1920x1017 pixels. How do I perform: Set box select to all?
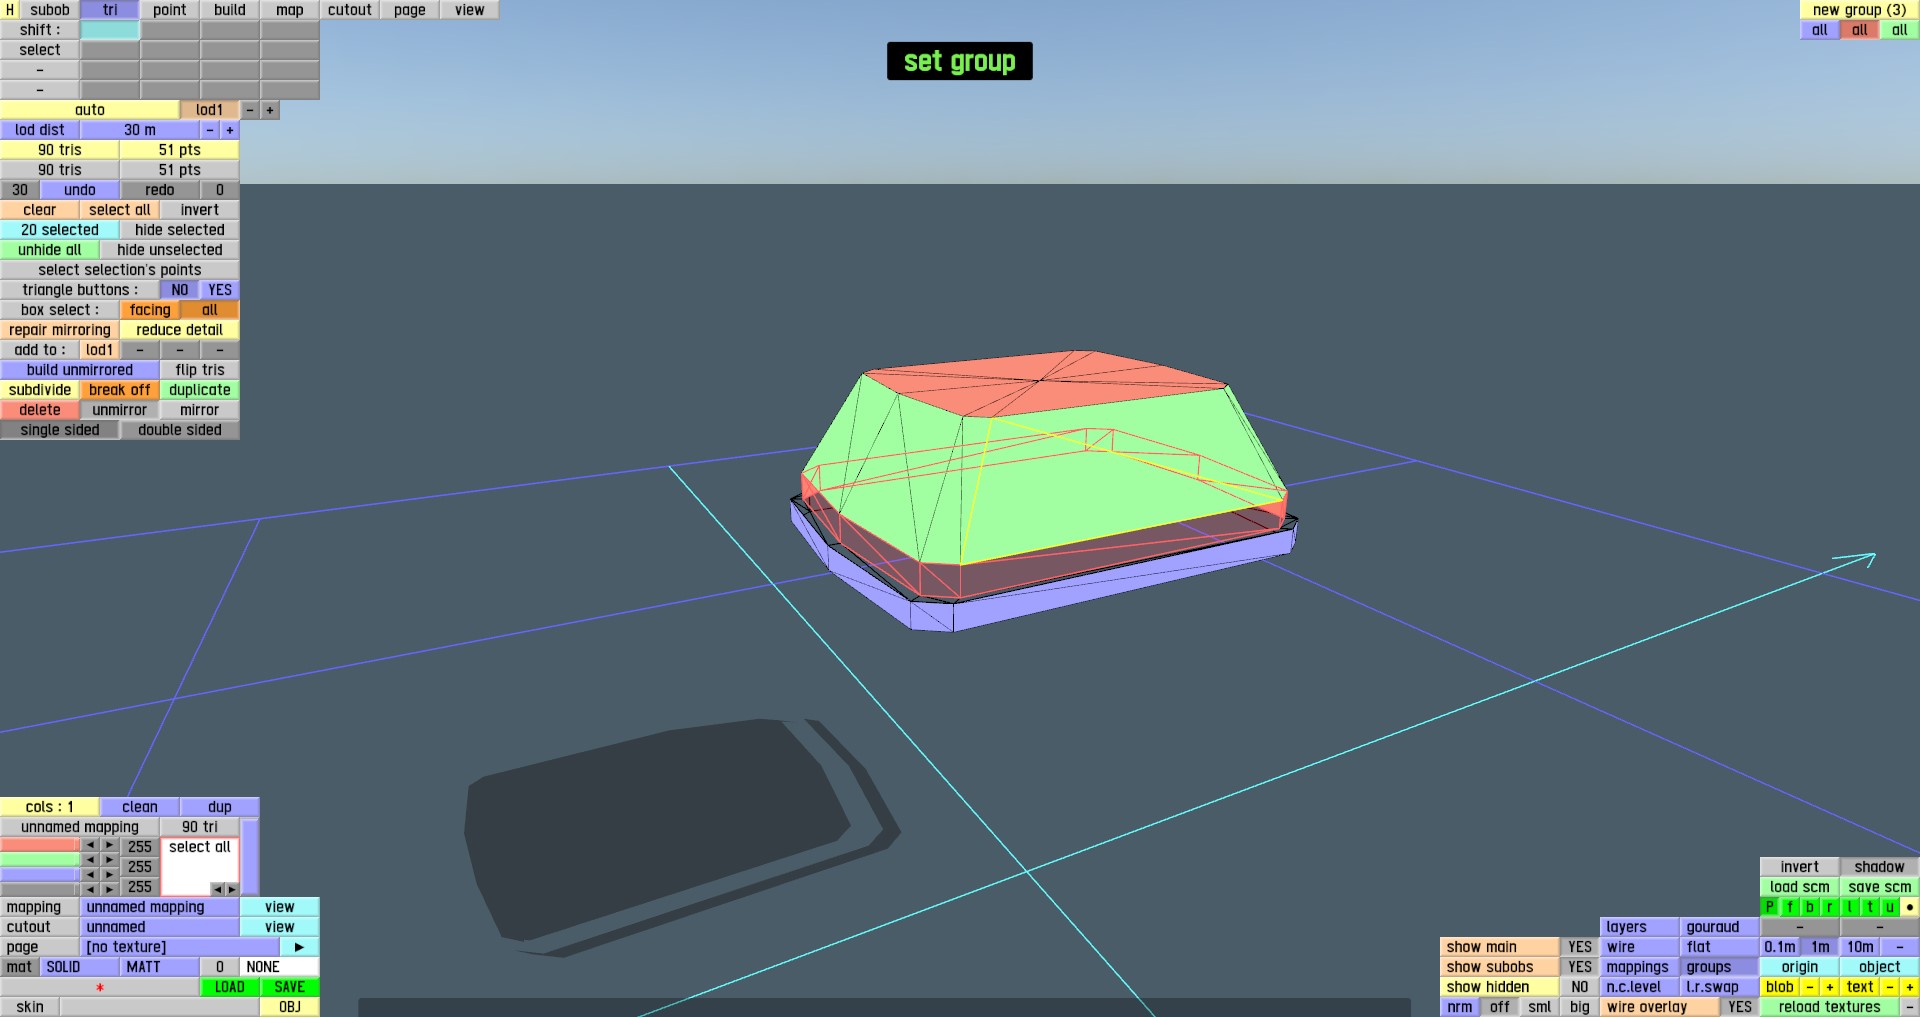pos(210,310)
